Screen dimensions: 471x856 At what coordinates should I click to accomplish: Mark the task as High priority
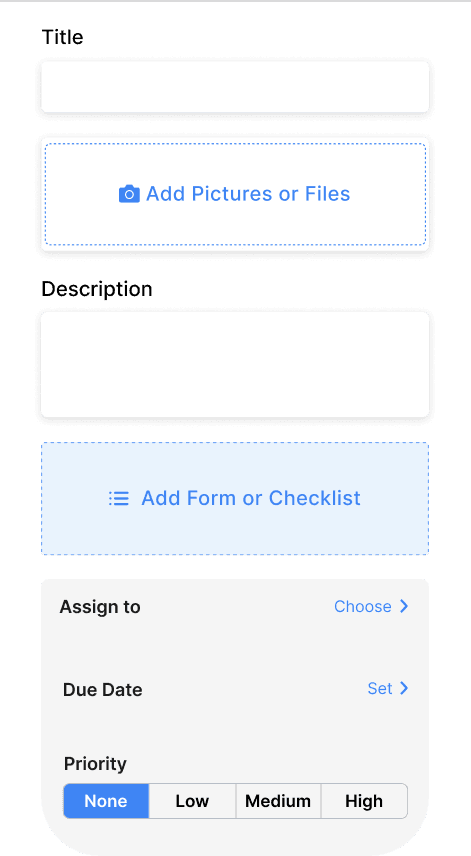(x=364, y=801)
